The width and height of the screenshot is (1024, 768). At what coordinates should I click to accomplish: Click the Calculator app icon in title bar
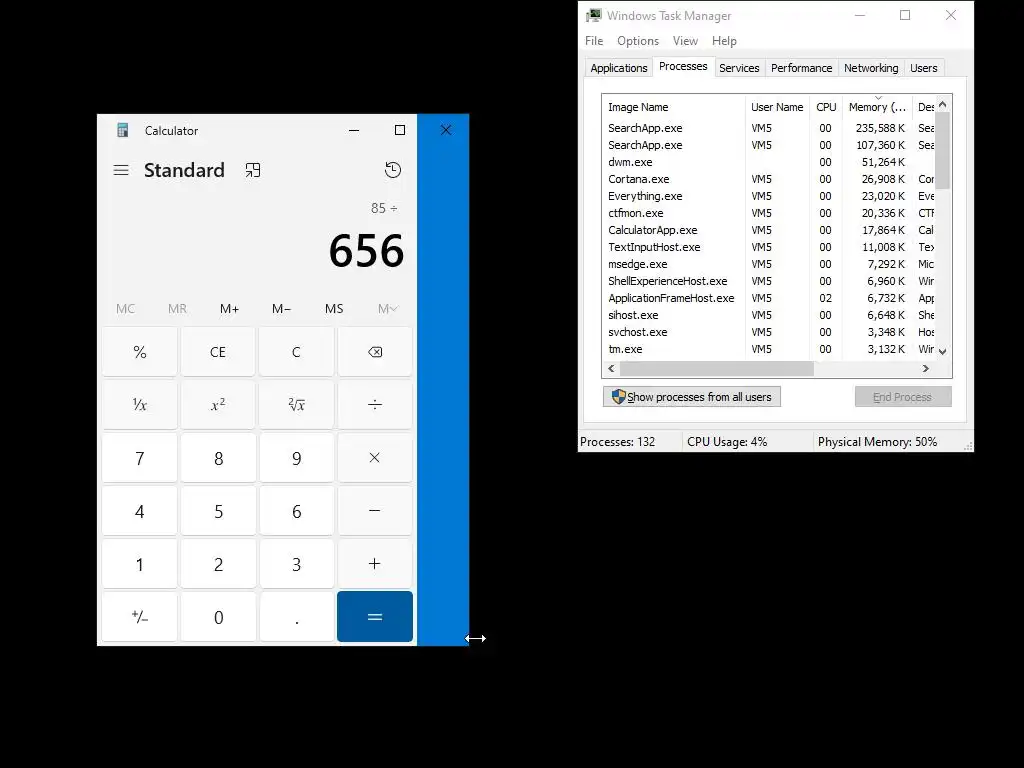pyautogui.click(x=122, y=130)
